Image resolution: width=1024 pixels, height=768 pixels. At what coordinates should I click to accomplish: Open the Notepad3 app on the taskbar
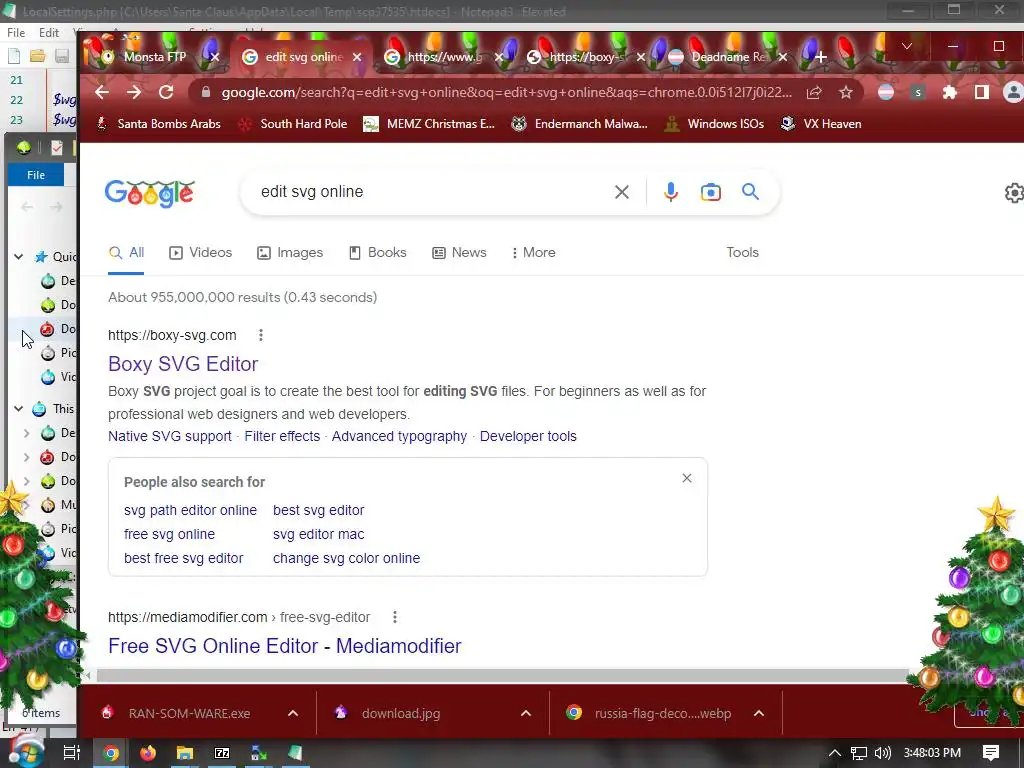295,753
